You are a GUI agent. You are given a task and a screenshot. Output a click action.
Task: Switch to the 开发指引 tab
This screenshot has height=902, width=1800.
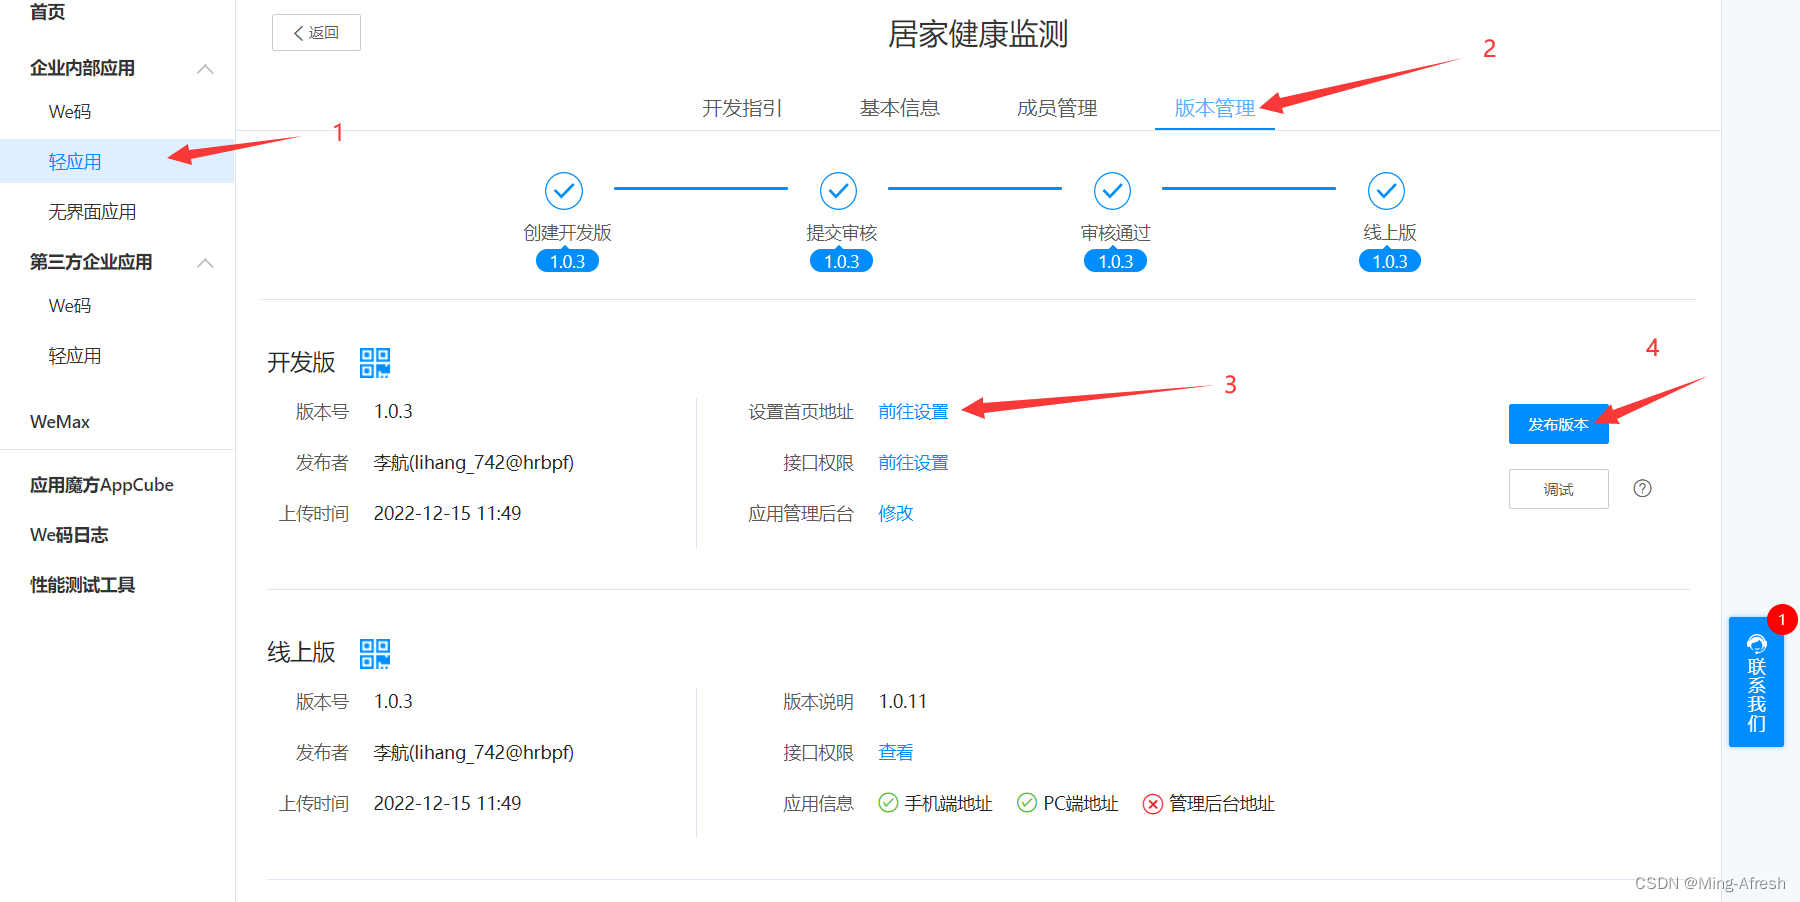pos(742,108)
